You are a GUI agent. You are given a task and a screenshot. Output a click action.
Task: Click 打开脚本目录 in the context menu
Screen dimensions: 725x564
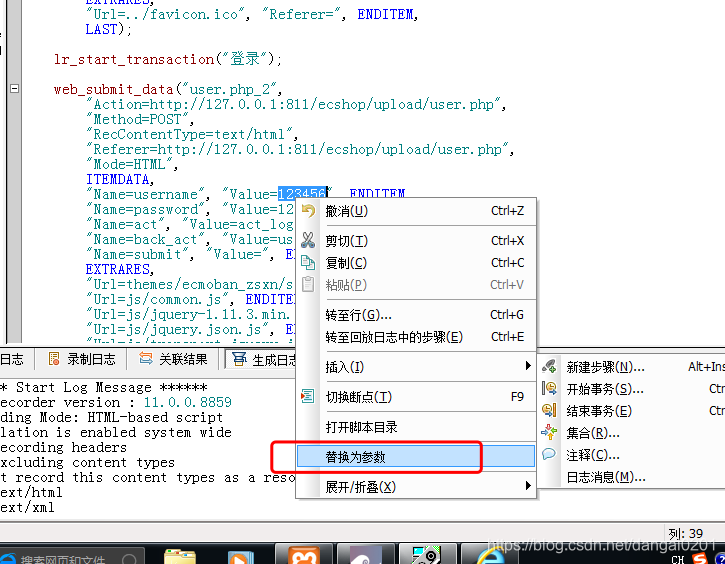click(x=416, y=427)
